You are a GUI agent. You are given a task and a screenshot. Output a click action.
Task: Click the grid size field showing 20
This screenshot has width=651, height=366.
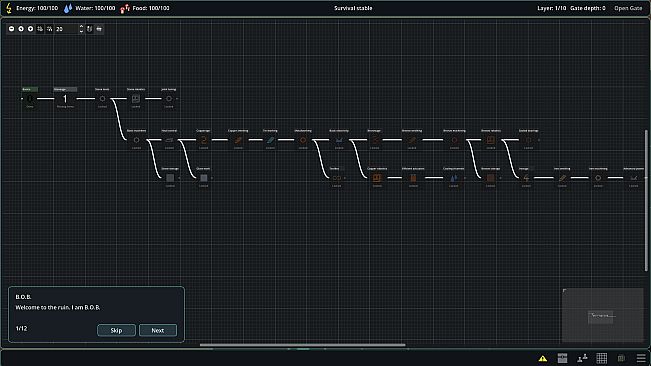pyautogui.click(x=66, y=29)
